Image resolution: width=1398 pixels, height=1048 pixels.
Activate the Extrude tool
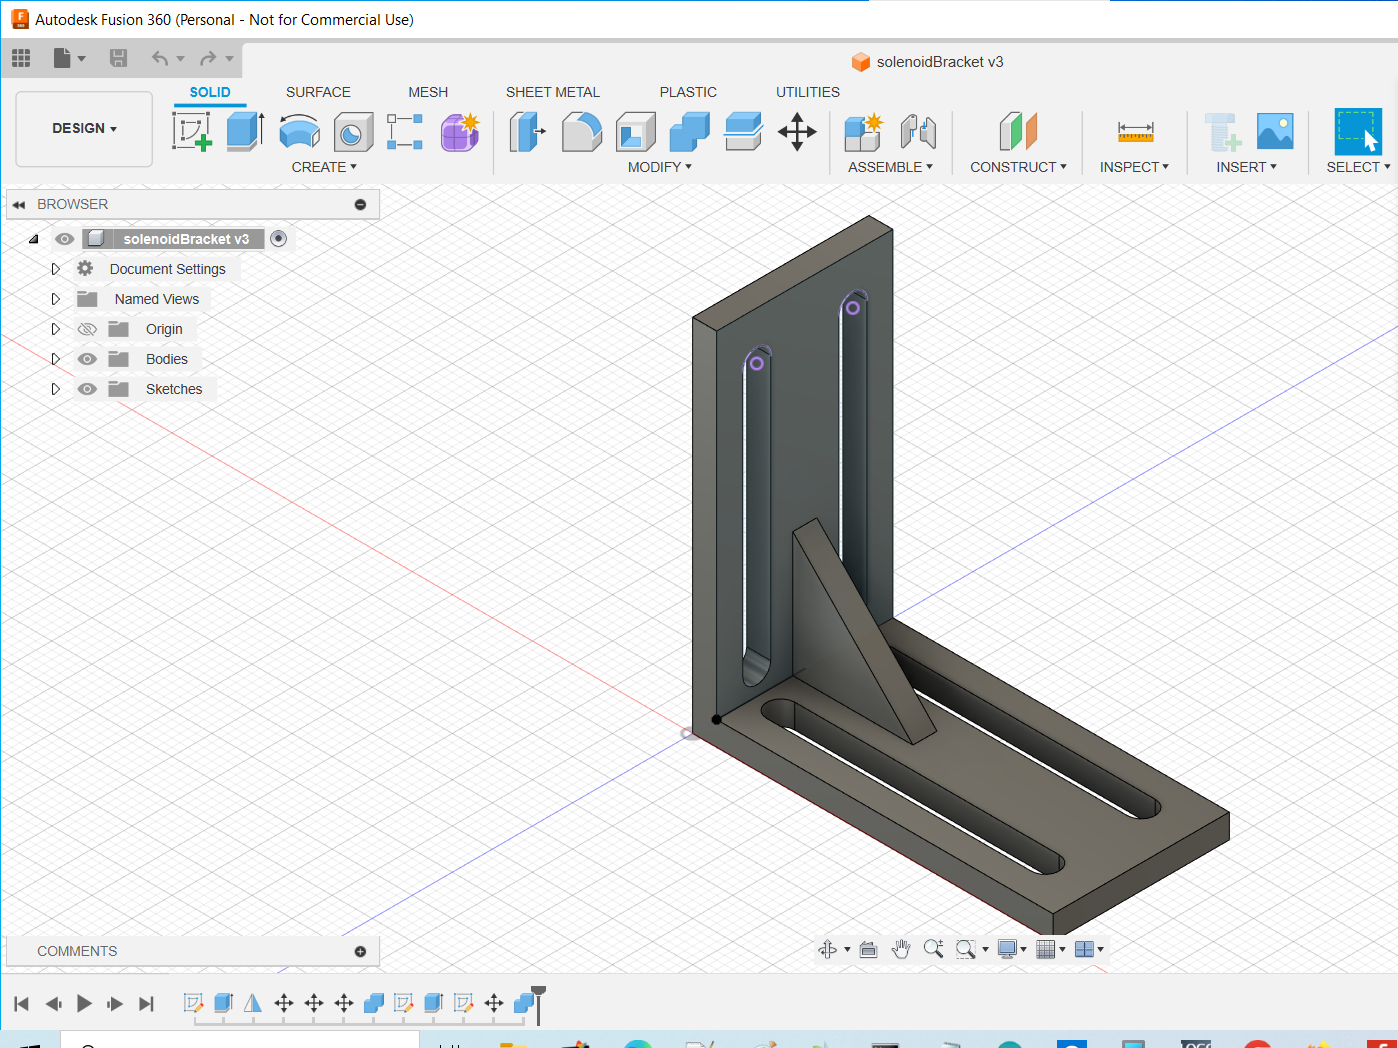pyautogui.click(x=245, y=131)
